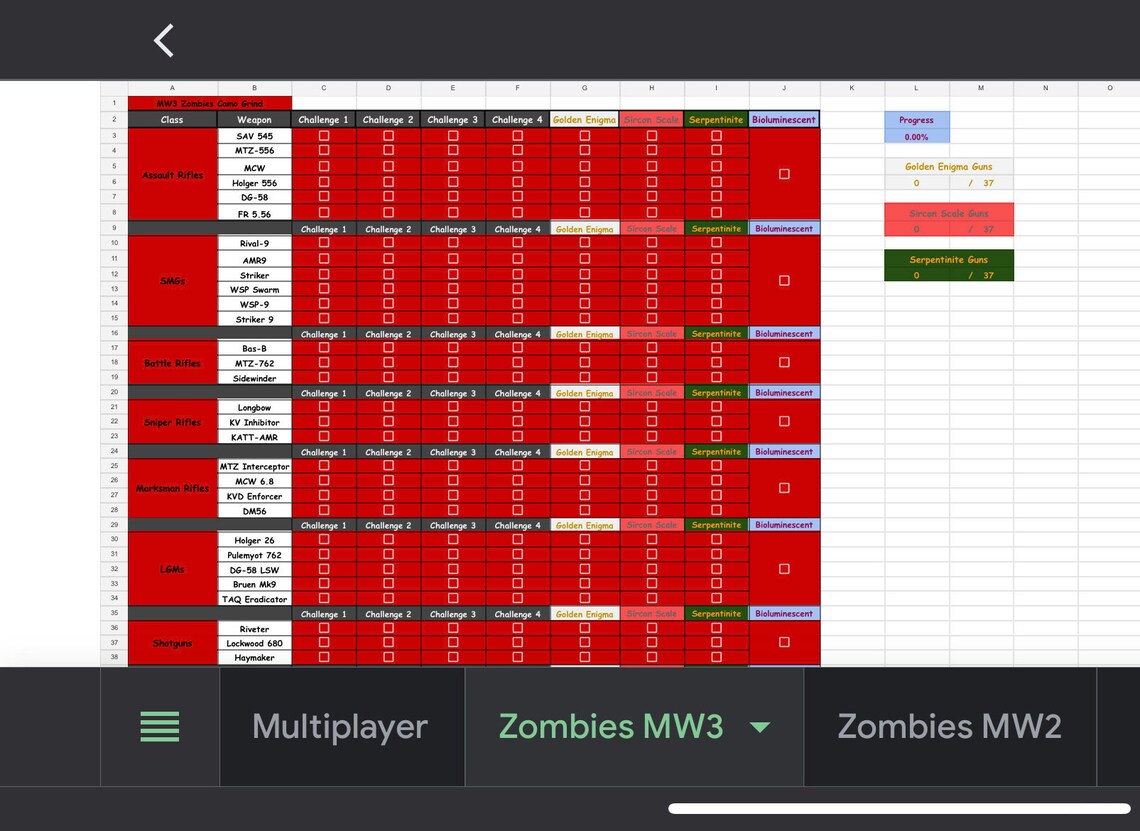Check the Golden Enigma box for Rival-9
1140x831 pixels.
584,243
